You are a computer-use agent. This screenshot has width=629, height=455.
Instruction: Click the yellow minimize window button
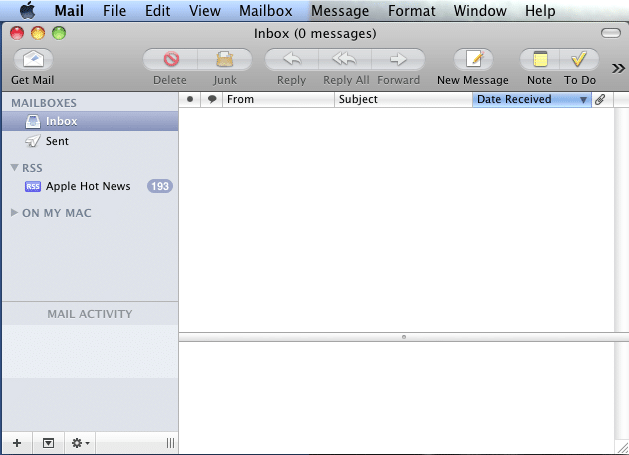(38, 33)
